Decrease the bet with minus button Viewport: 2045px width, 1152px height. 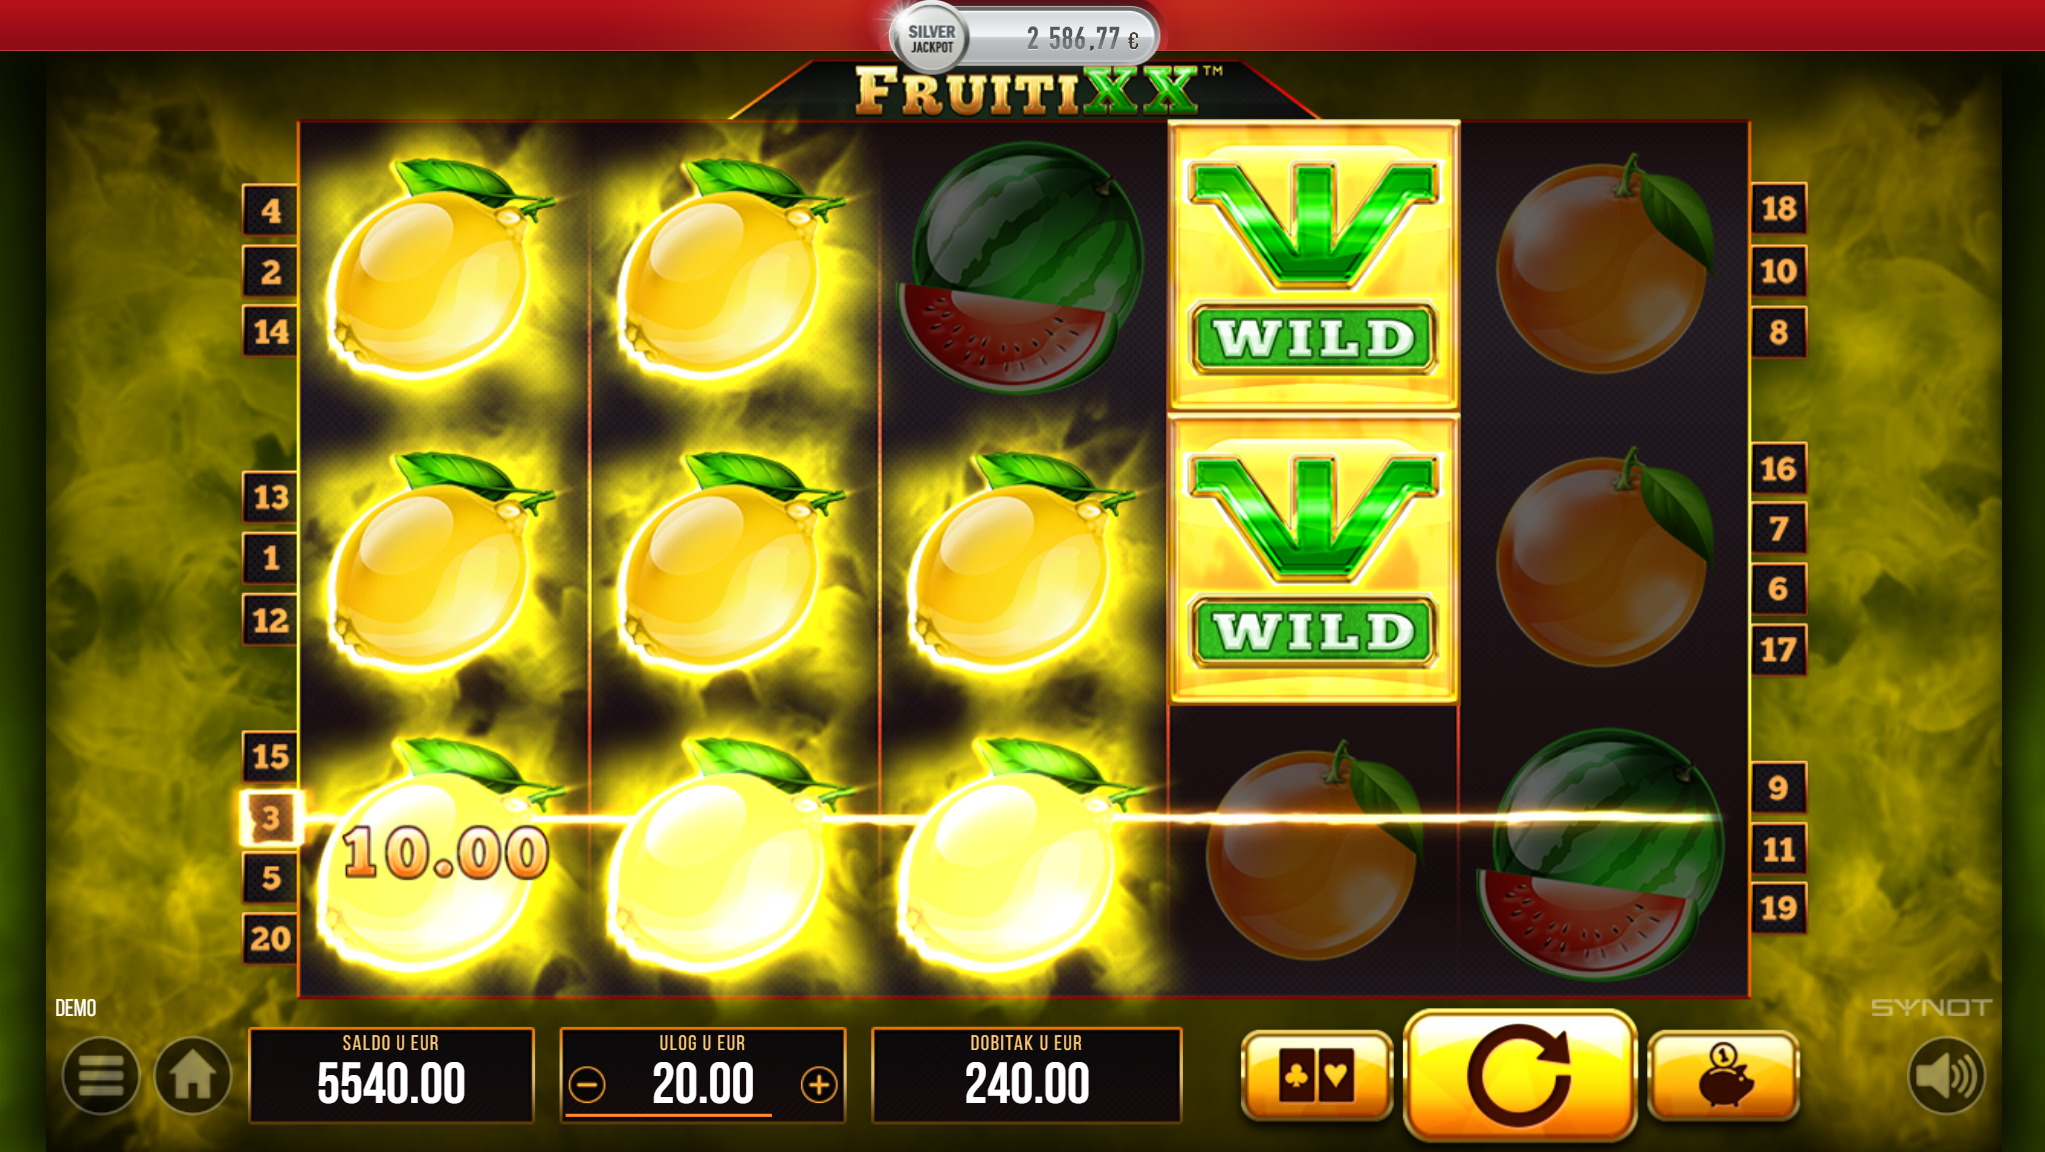coord(587,1085)
